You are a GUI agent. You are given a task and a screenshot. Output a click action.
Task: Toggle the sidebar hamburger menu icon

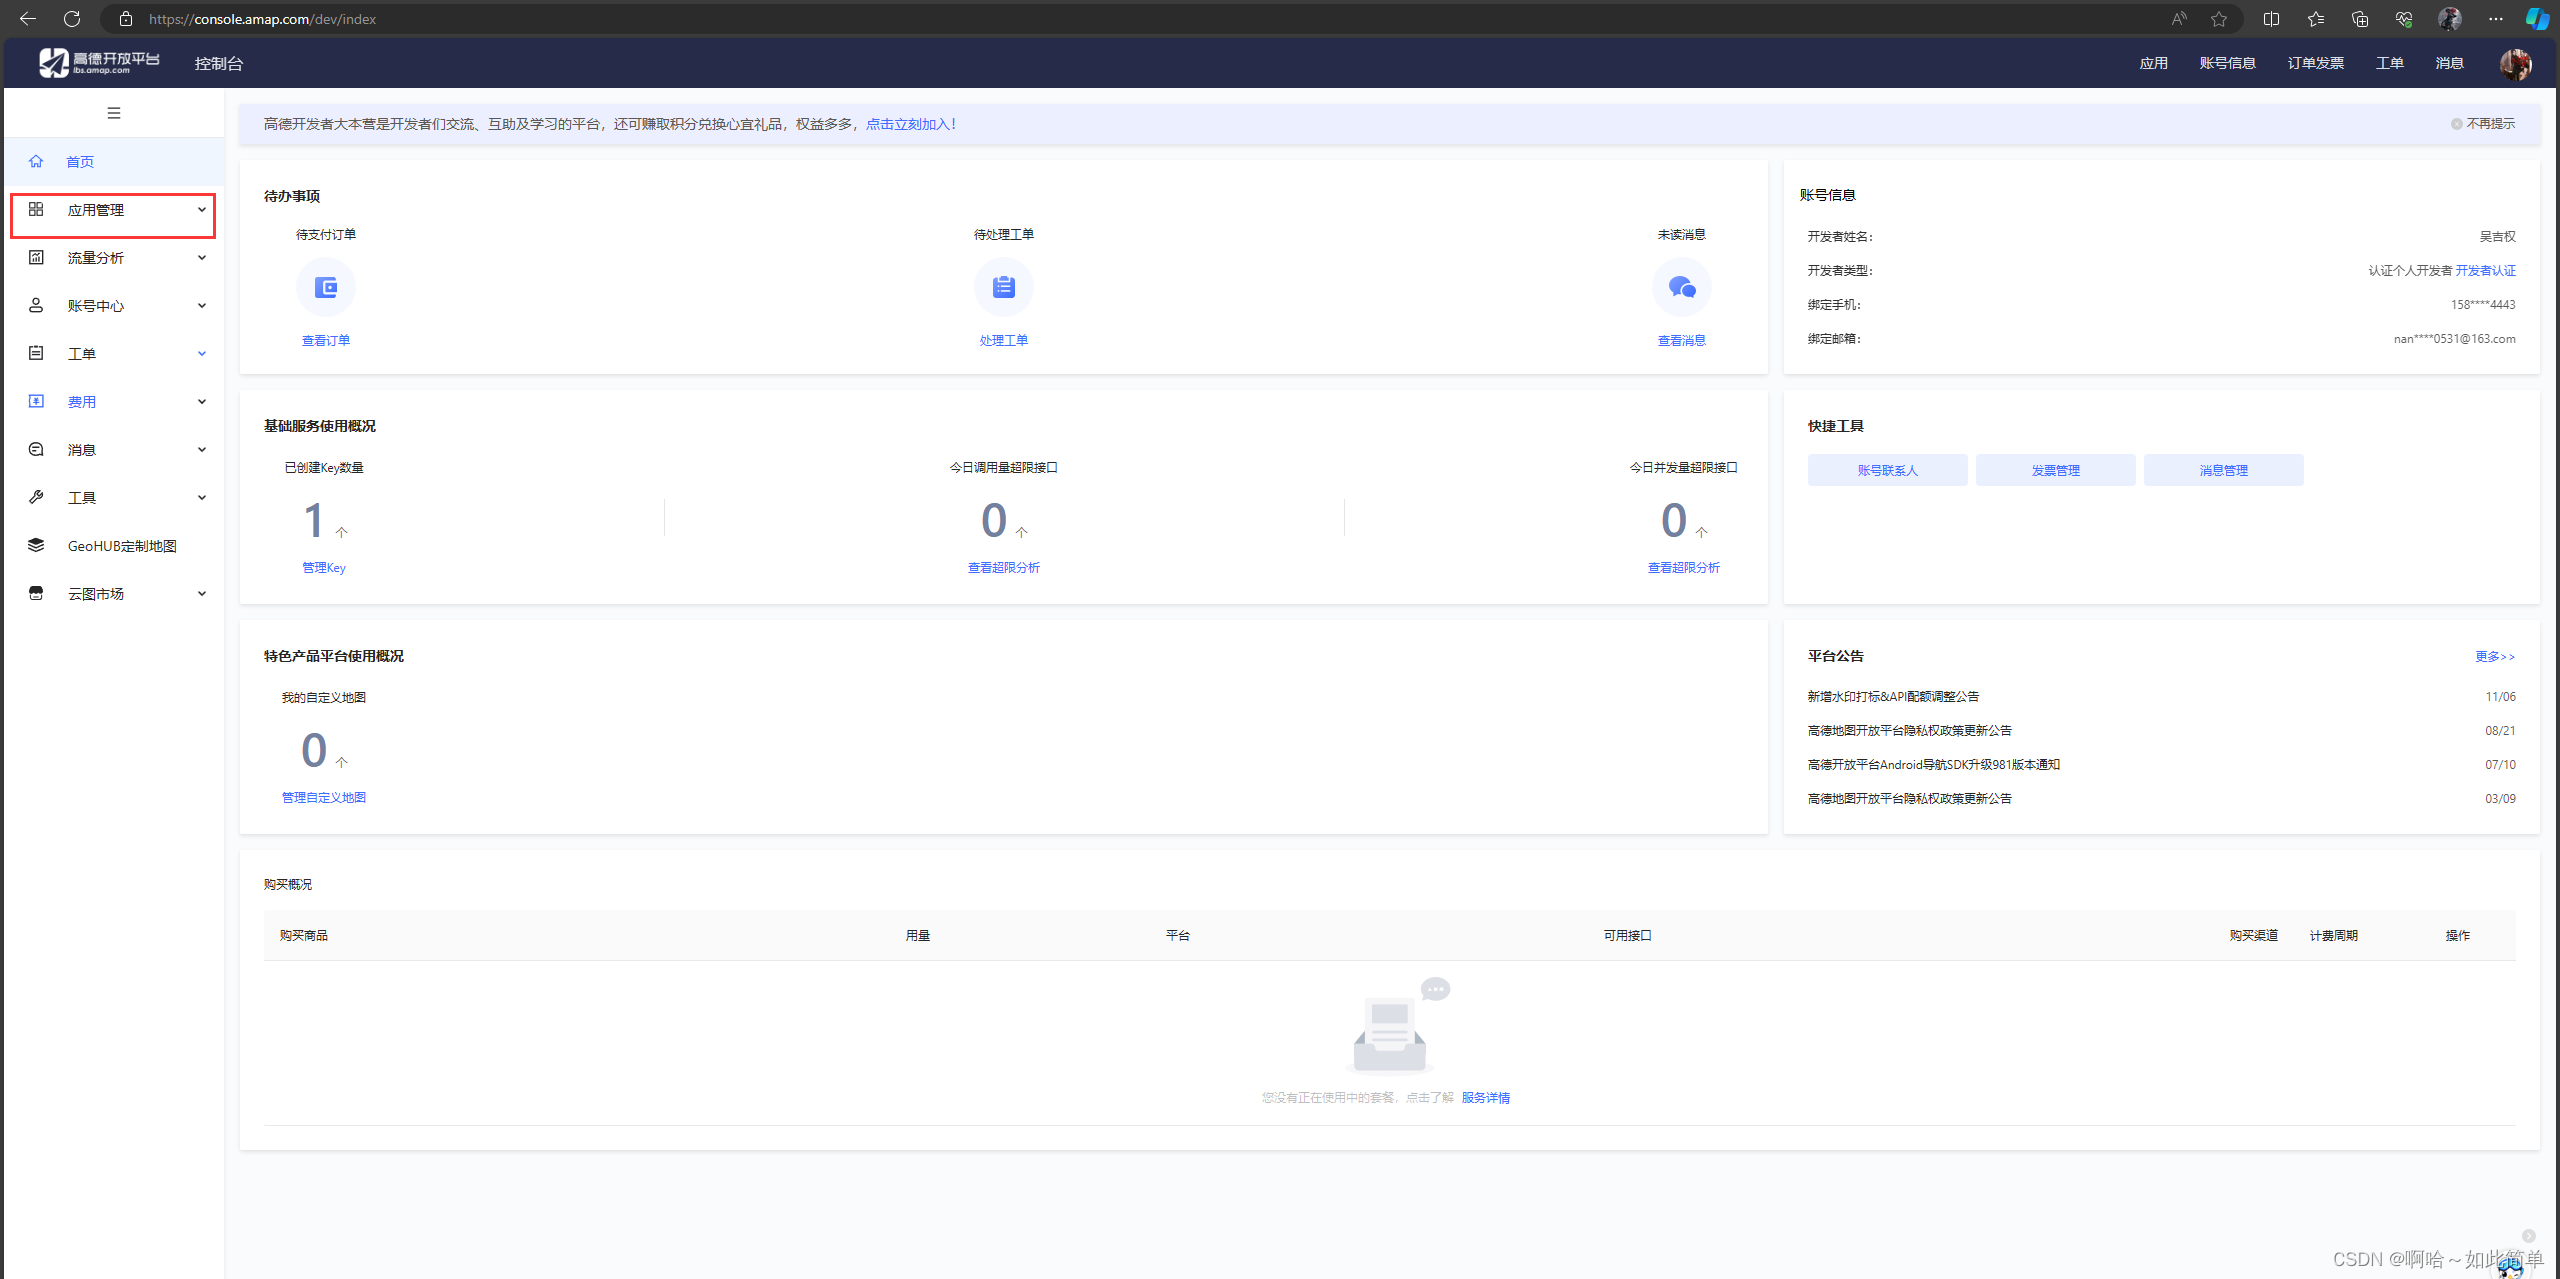pyautogui.click(x=114, y=113)
